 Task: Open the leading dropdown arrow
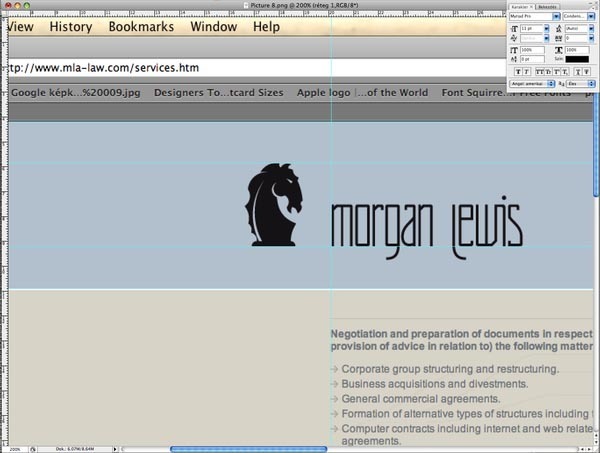(591, 29)
